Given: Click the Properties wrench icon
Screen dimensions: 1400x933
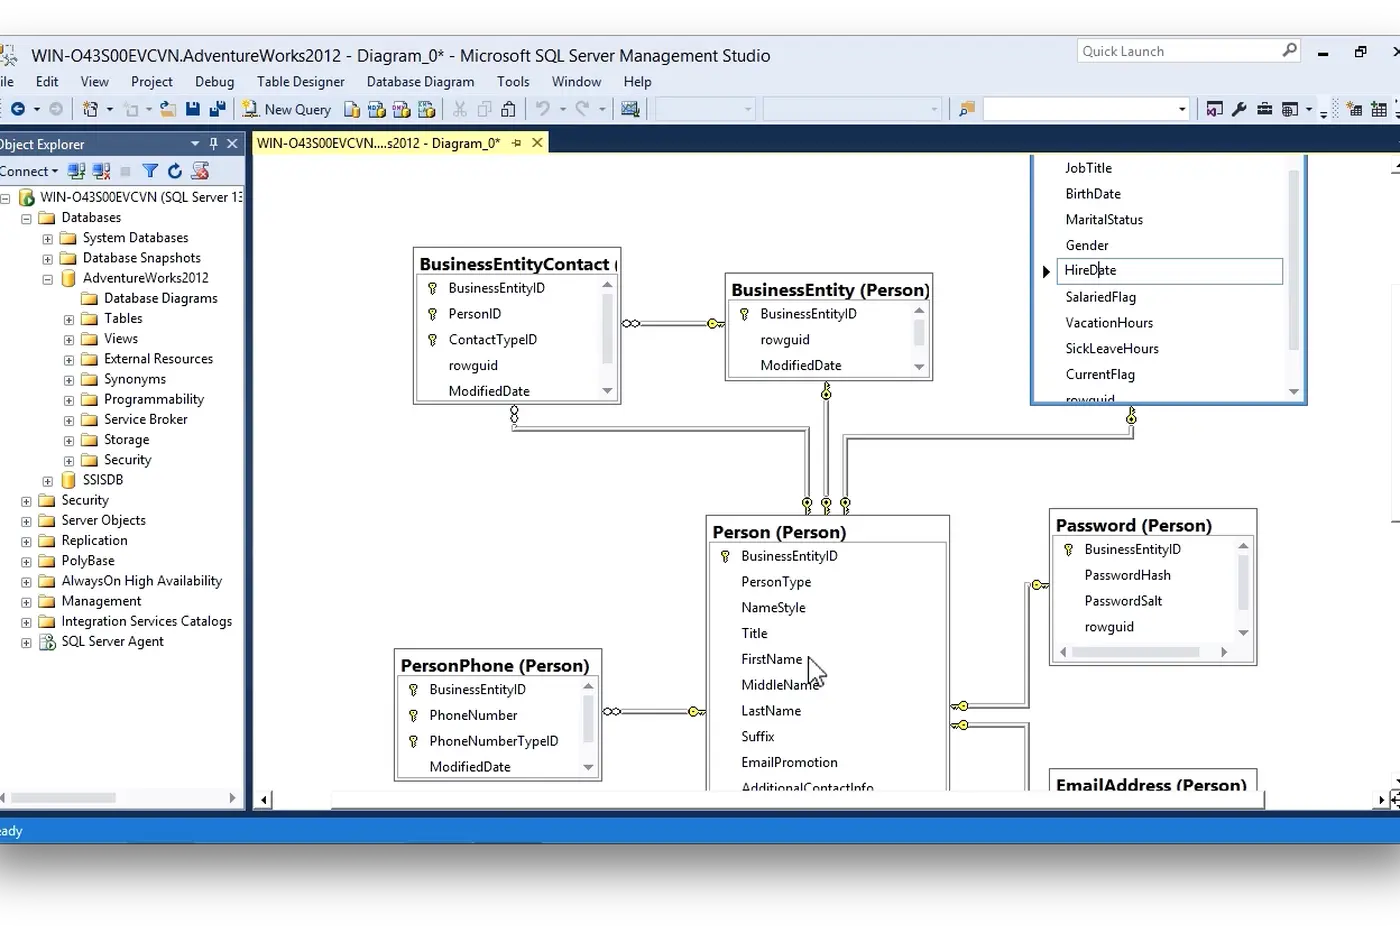Looking at the screenshot, I should click(1239, 109).
